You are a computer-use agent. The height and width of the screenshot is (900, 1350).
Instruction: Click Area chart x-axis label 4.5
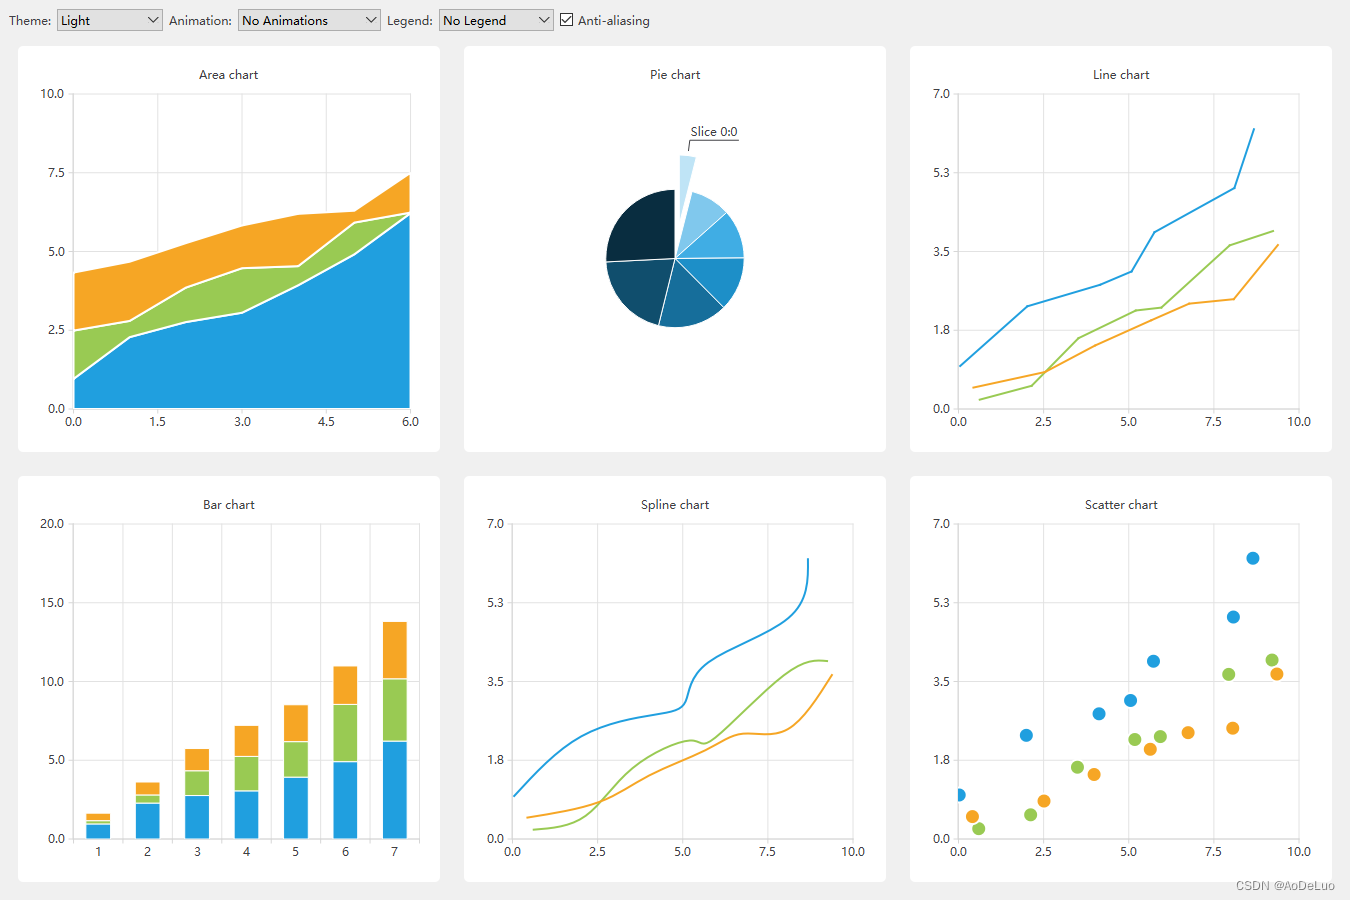click(326, 422)
